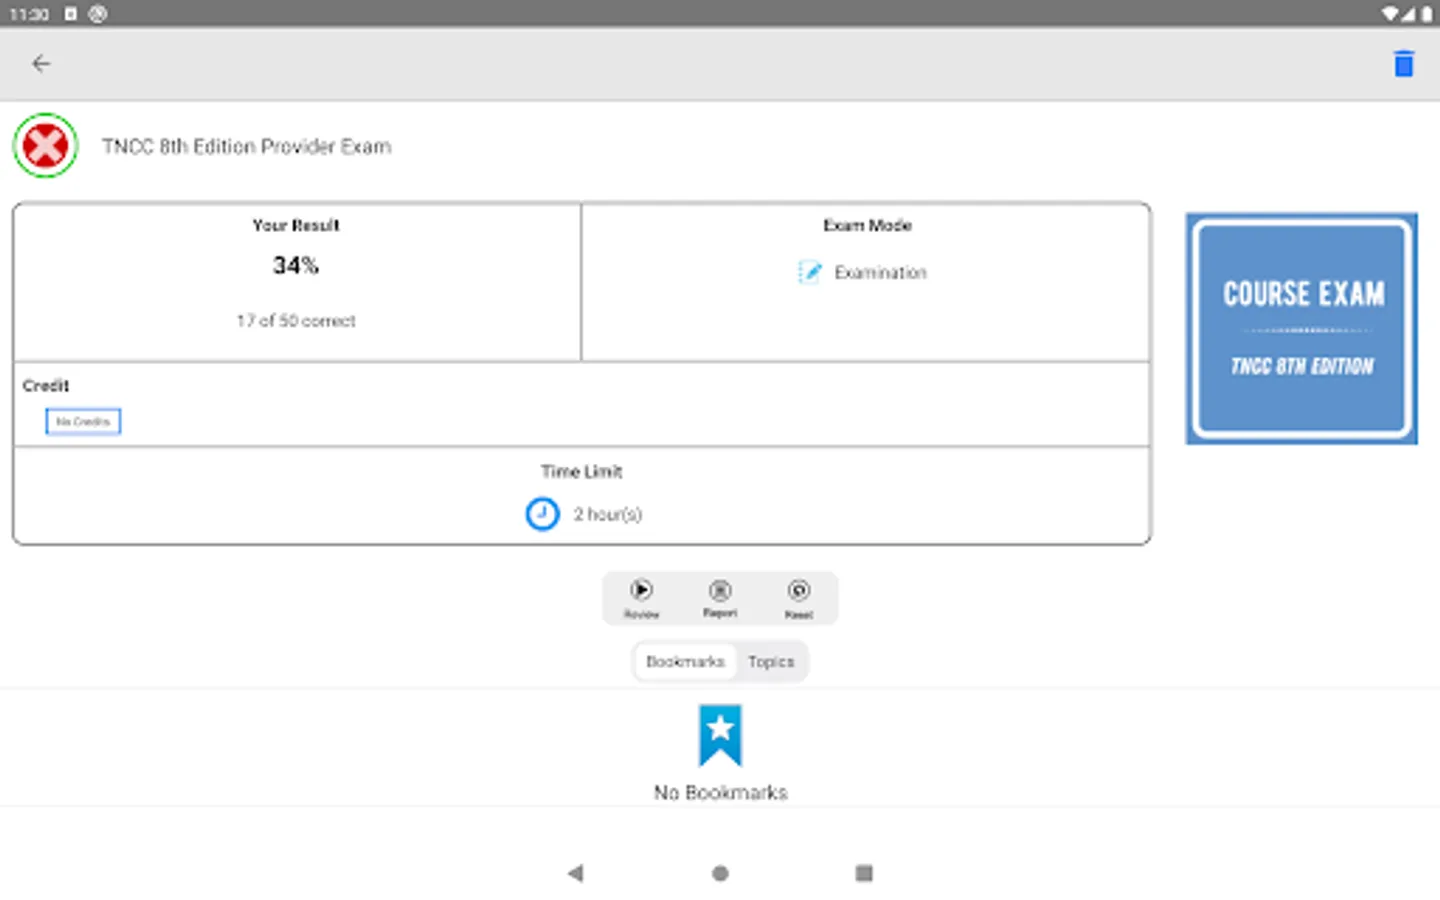The height and width of the screenshot is (900, 1440).
Task: Click the No Bookmarks message
Action: click(720, 792)
